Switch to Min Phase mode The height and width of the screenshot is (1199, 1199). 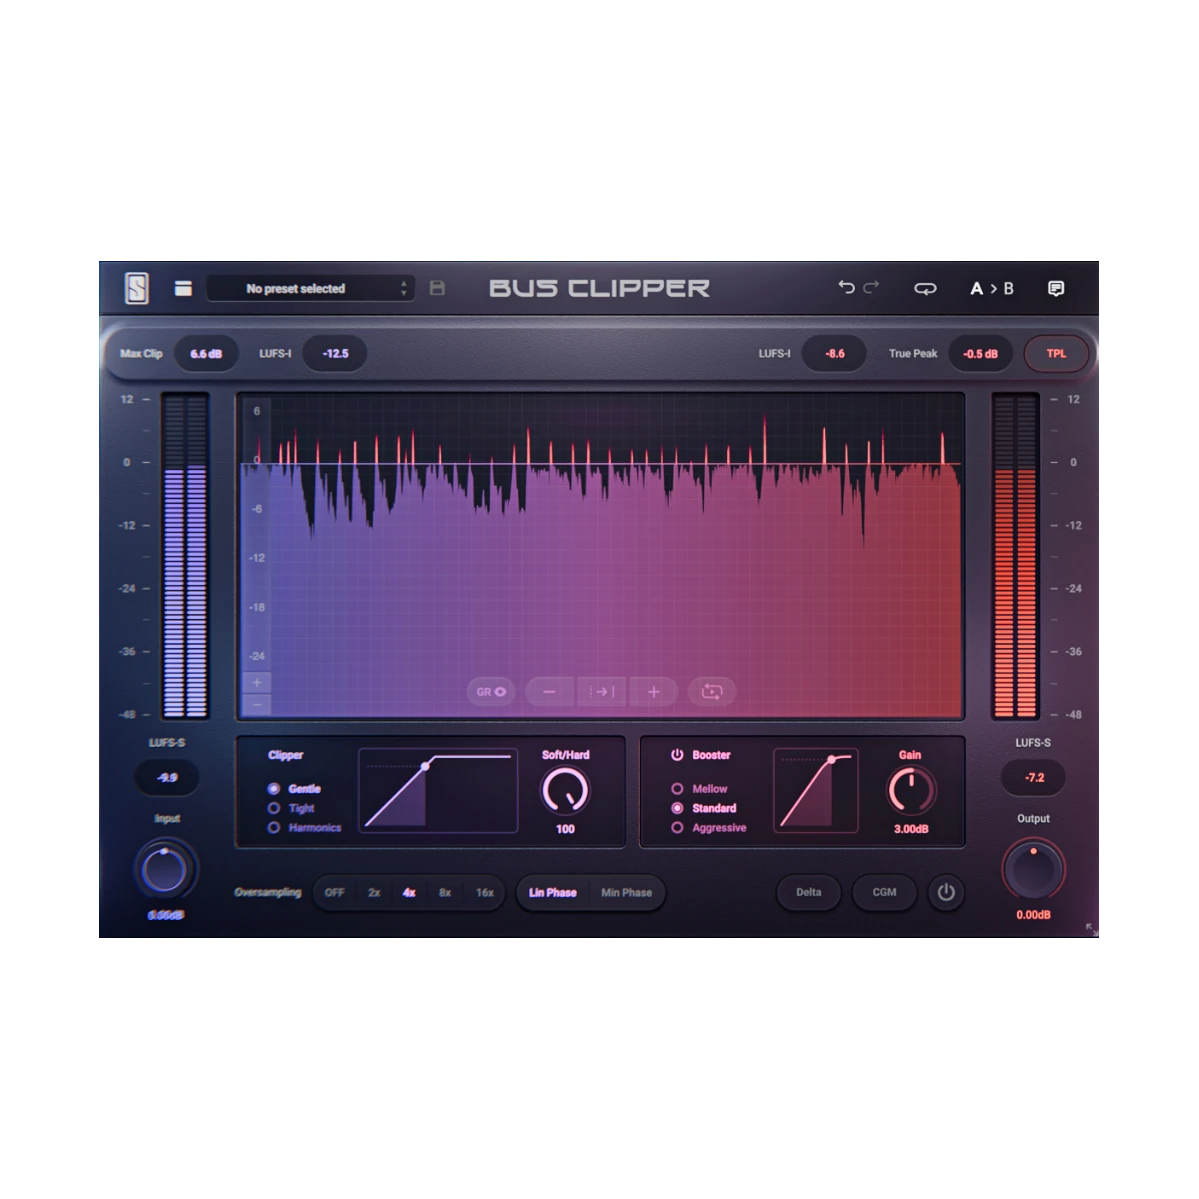point(626,892)
